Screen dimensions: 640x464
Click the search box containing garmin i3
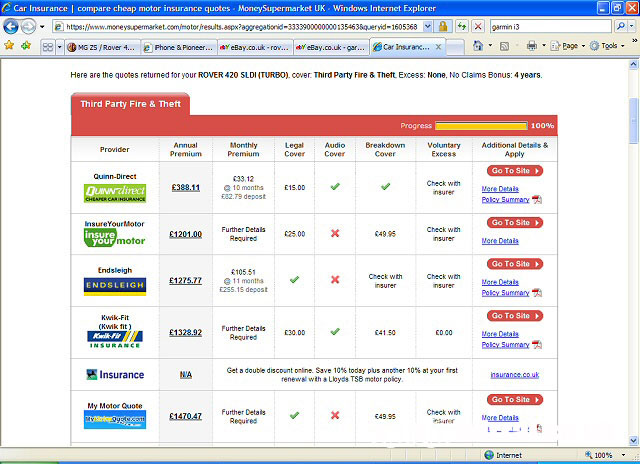[x=550, y=27]
